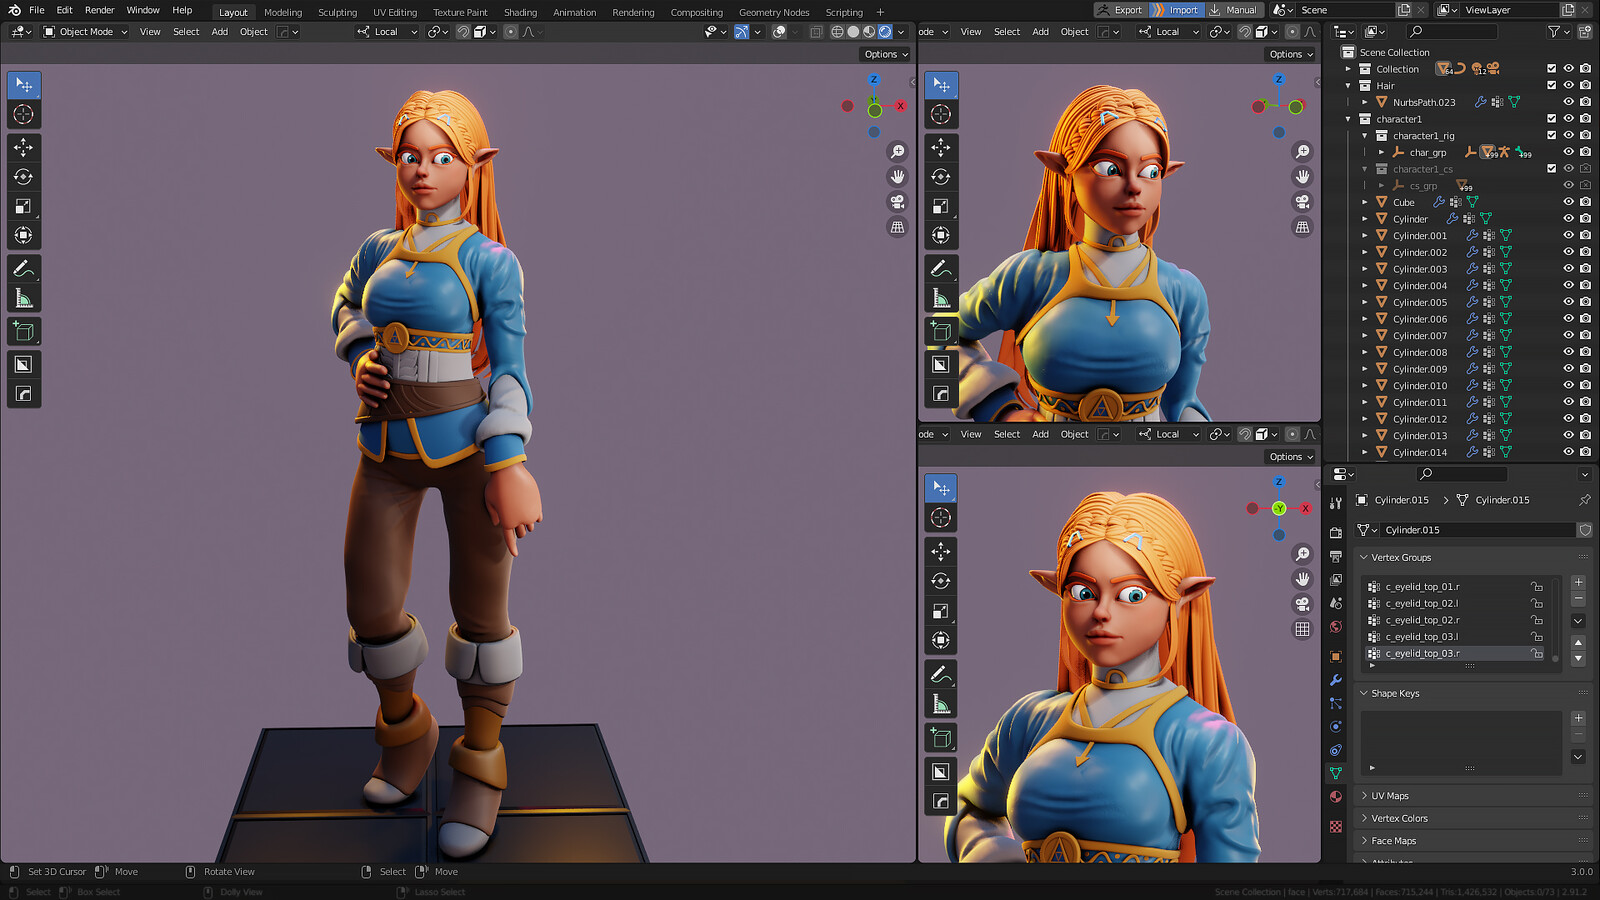This screenshot has height=900, width=1600.
Task: Collapse the Hair collection in outliner
Action: point(1348,86)
